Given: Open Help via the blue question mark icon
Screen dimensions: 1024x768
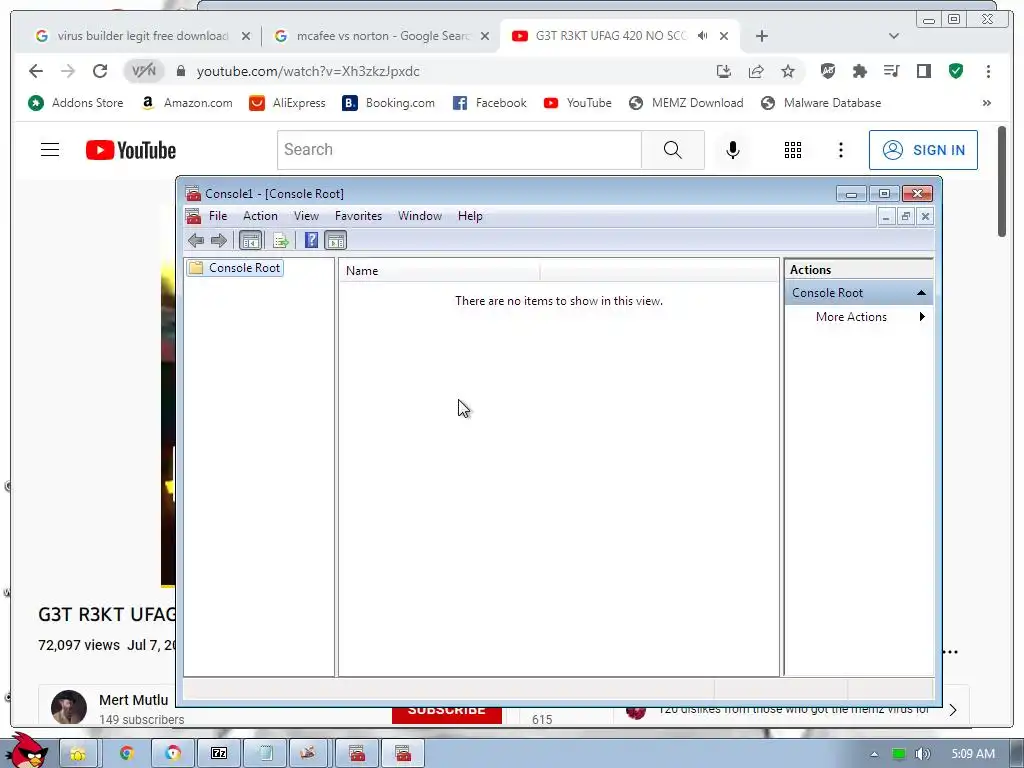Looking at the screenshot, I should click(x=312, y=240).
